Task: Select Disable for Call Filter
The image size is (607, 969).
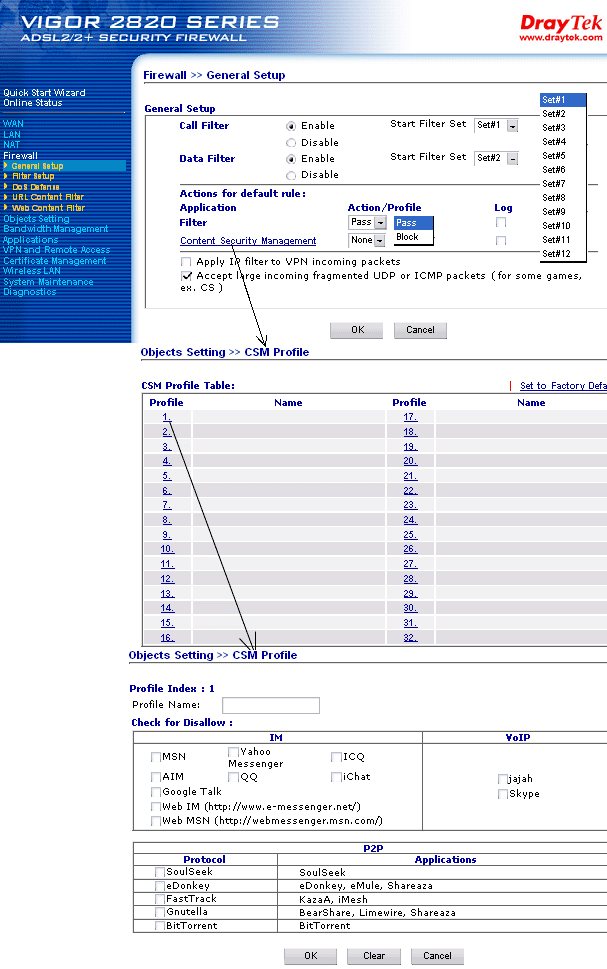Action: 291,143
